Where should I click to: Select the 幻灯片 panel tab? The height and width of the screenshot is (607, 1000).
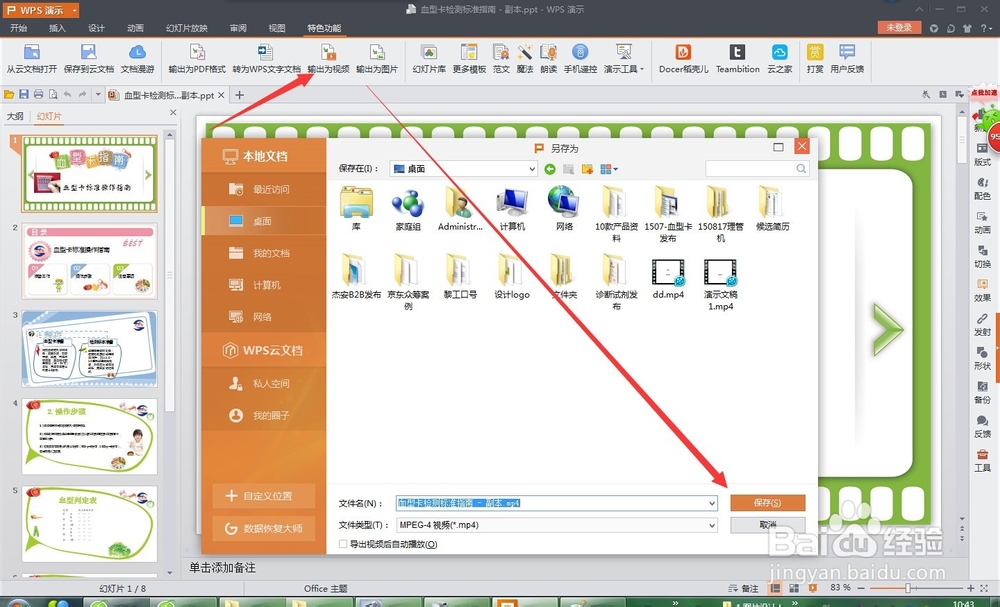coord(51,115)
